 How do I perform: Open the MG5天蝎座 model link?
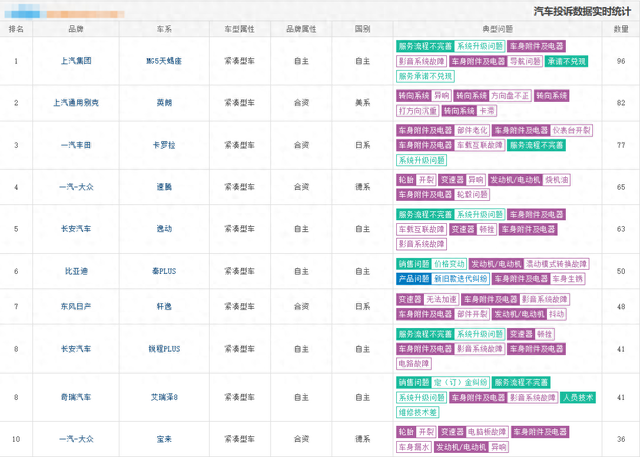click(164, 61)
